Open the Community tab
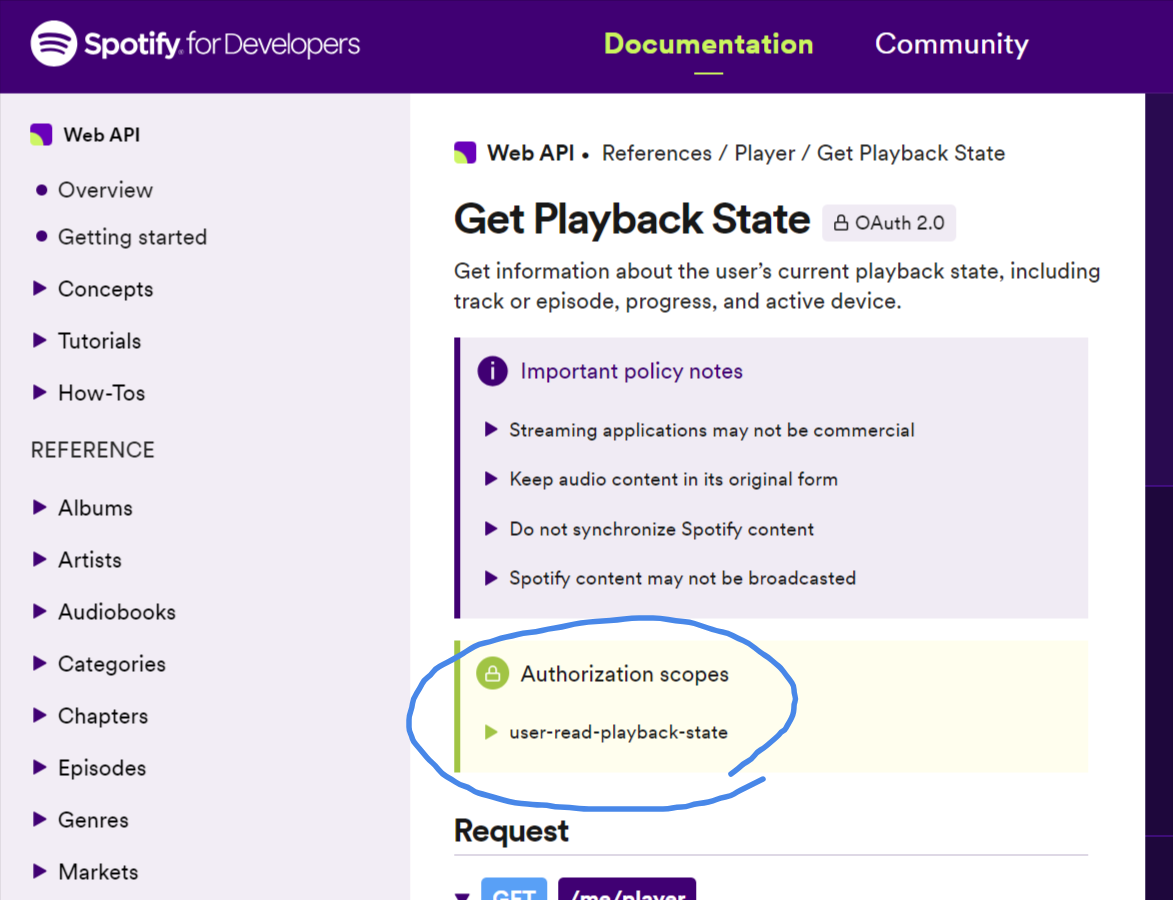Viewport: 1173px width, 900px height. click(951, 44)
